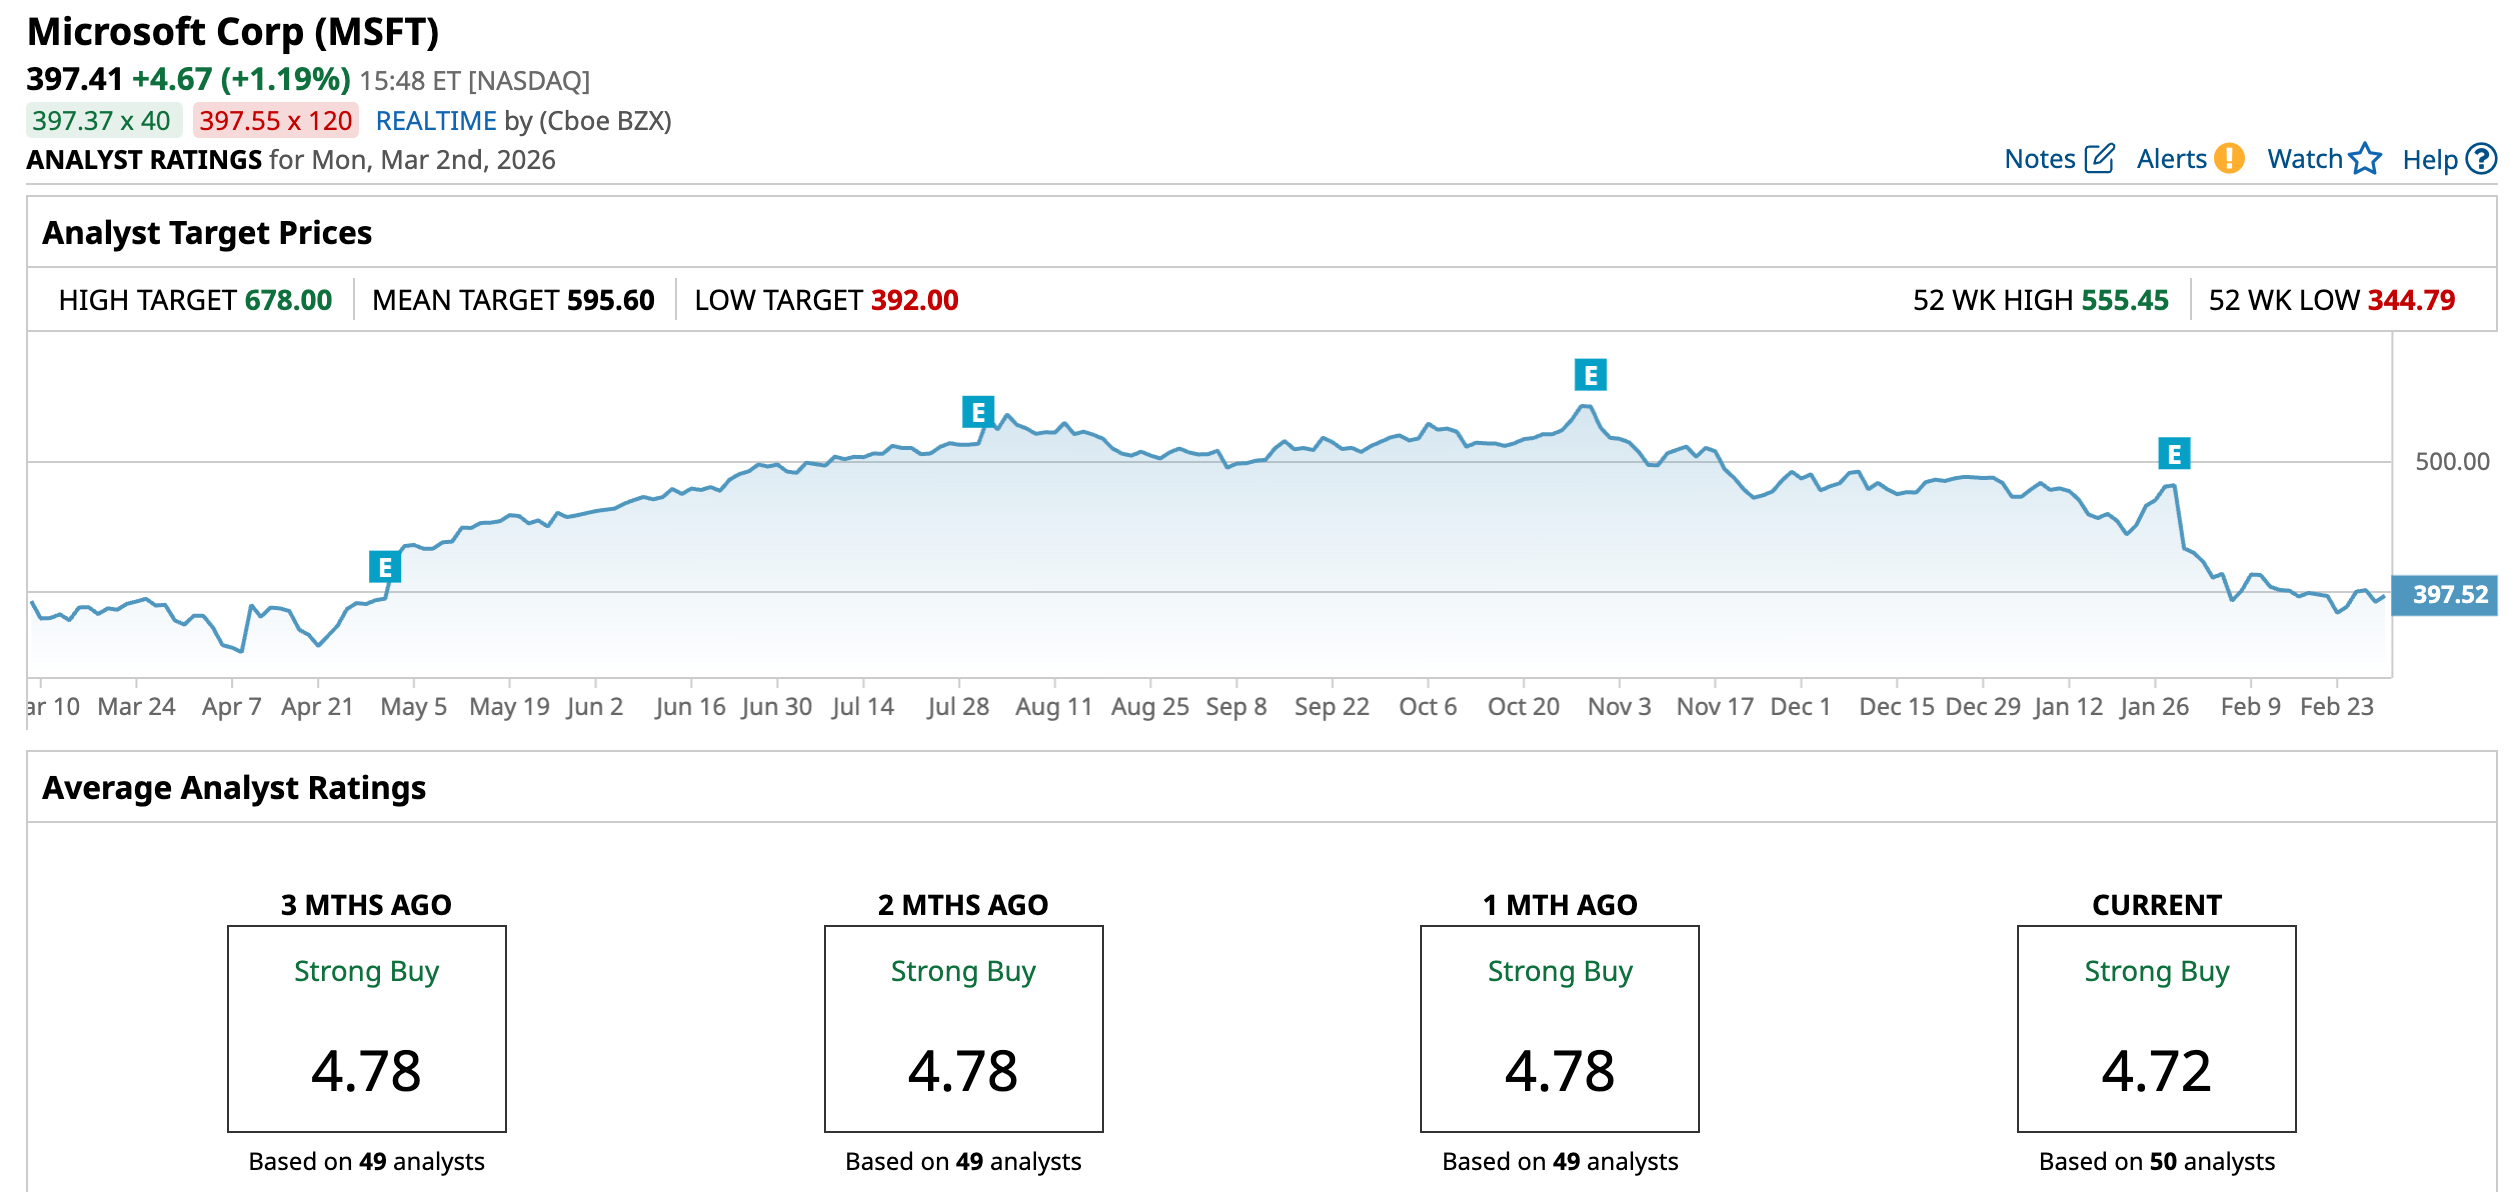Click the Help question mark icon
Screen dimensions: 2510x1192
tap(2481, 159)
